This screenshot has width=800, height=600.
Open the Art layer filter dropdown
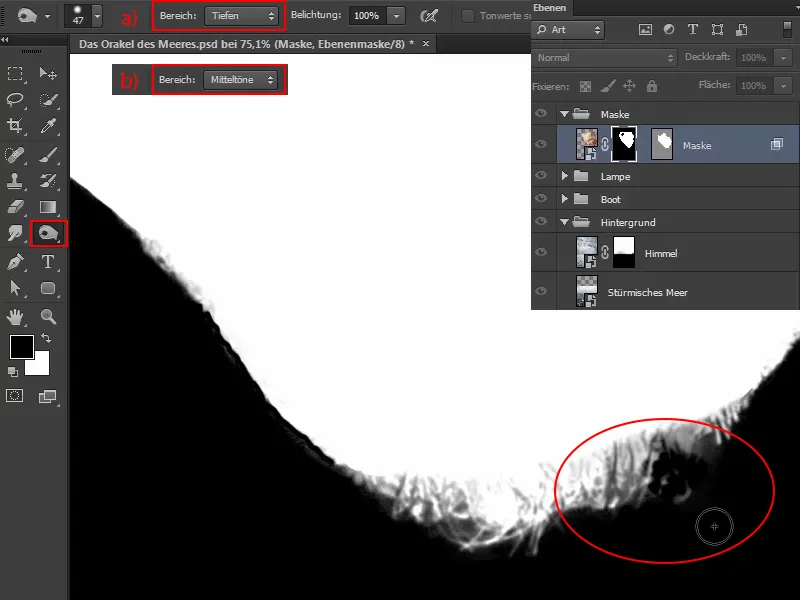(x=568, y=30)
